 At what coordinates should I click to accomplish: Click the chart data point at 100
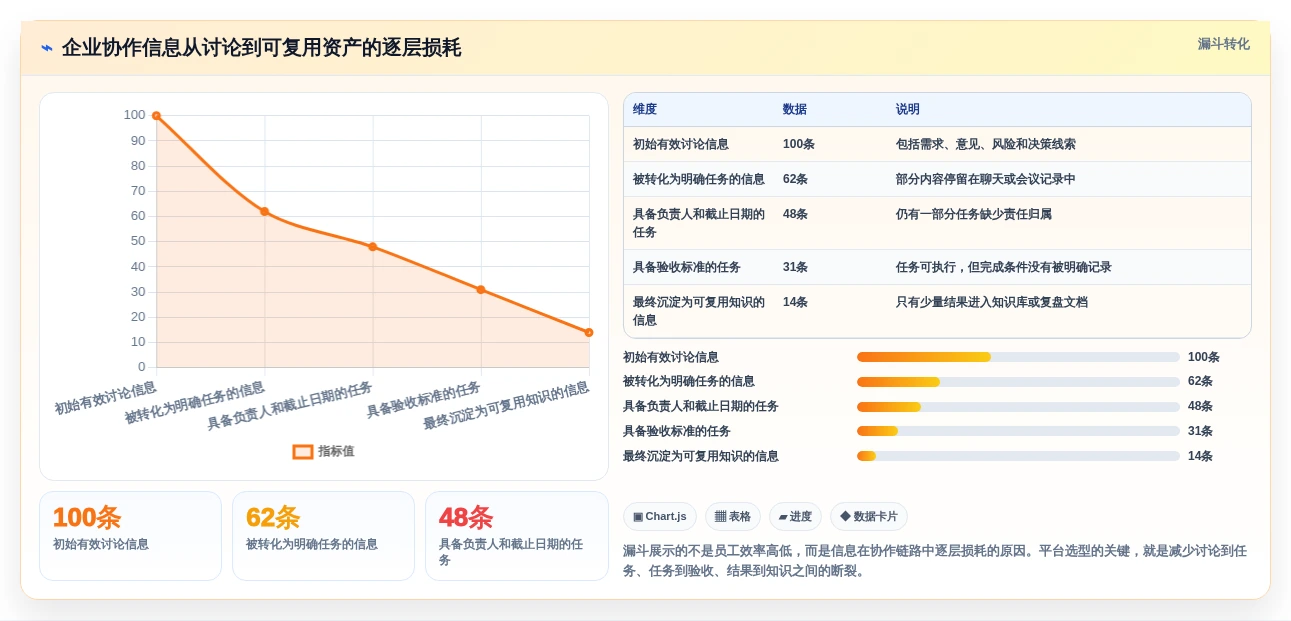[x=156, y=116]
